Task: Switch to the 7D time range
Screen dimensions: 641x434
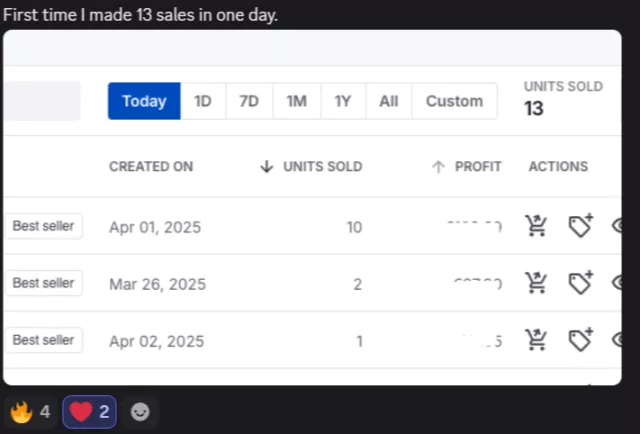Action: pos(249,101)
